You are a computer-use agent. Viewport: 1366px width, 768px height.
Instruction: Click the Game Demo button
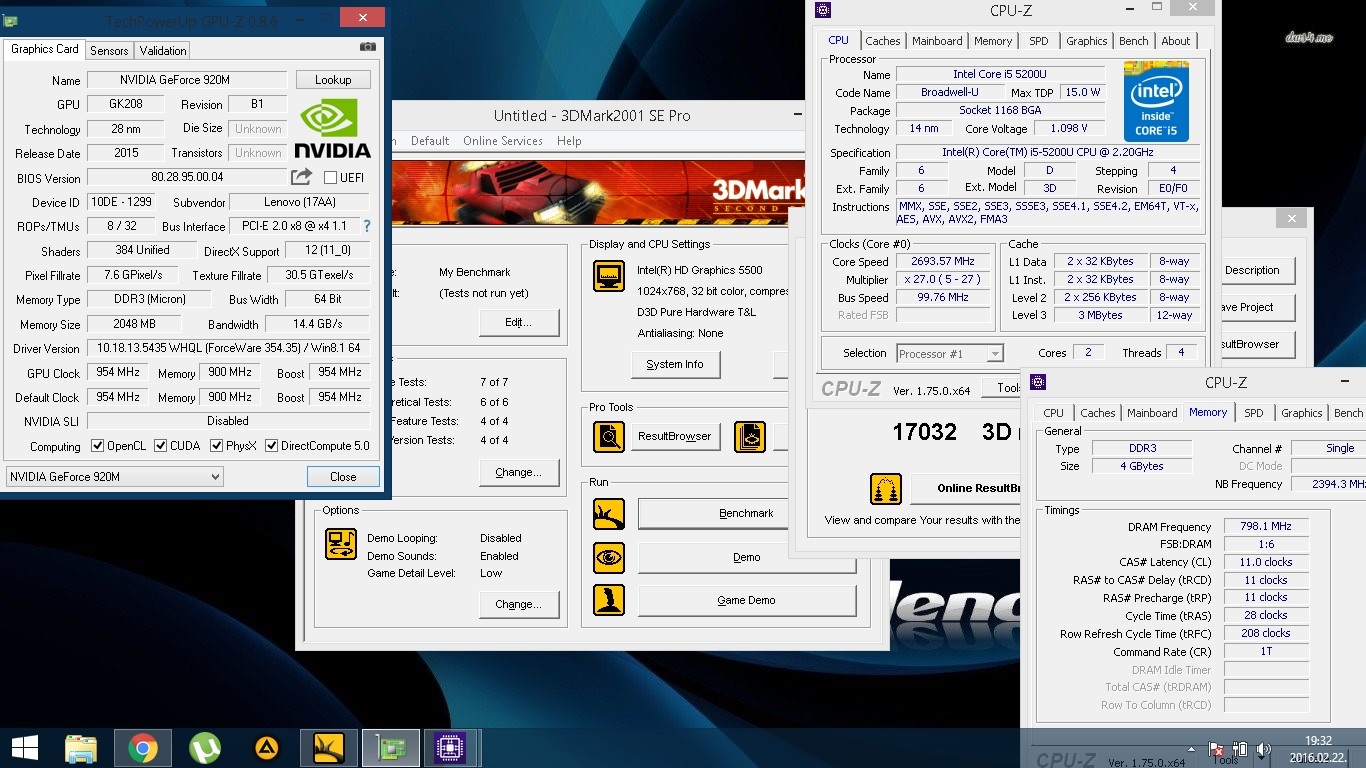tap(747, 600)
